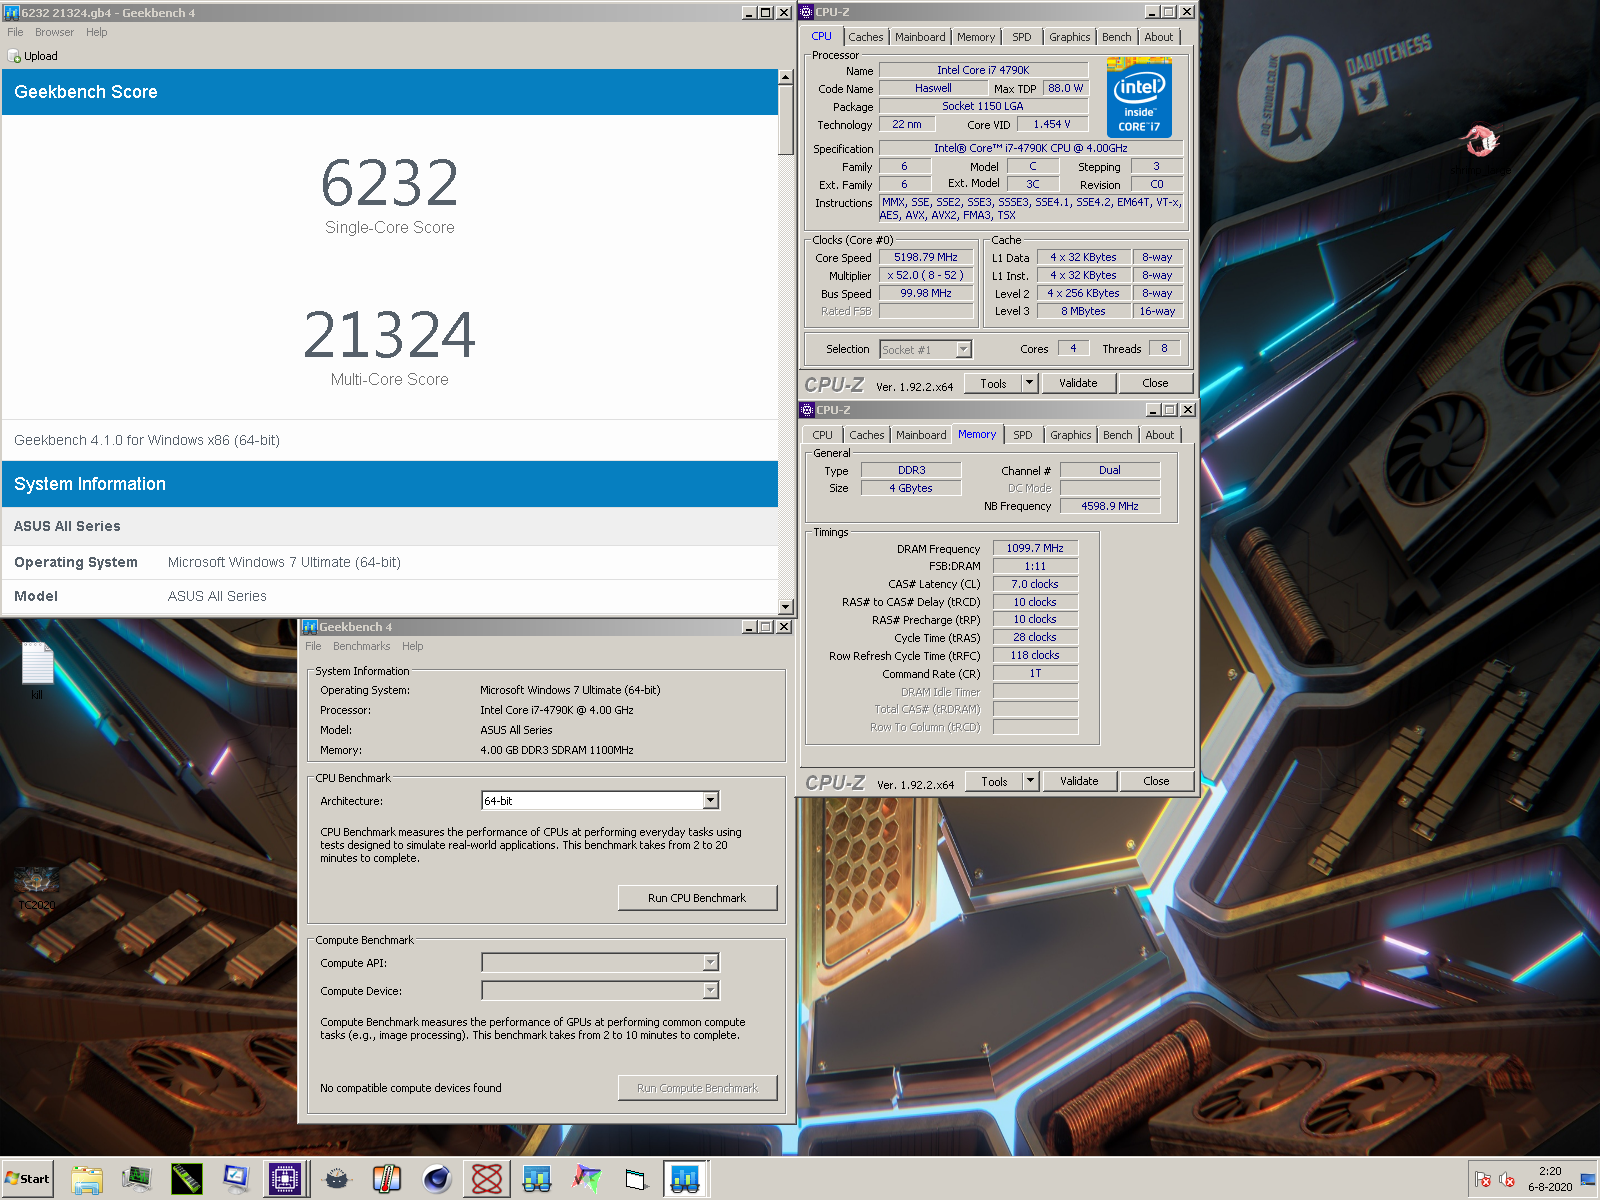Select the TC2020 desktop shortcut icon
The image size is (1600, 1200).
point(37,888)
